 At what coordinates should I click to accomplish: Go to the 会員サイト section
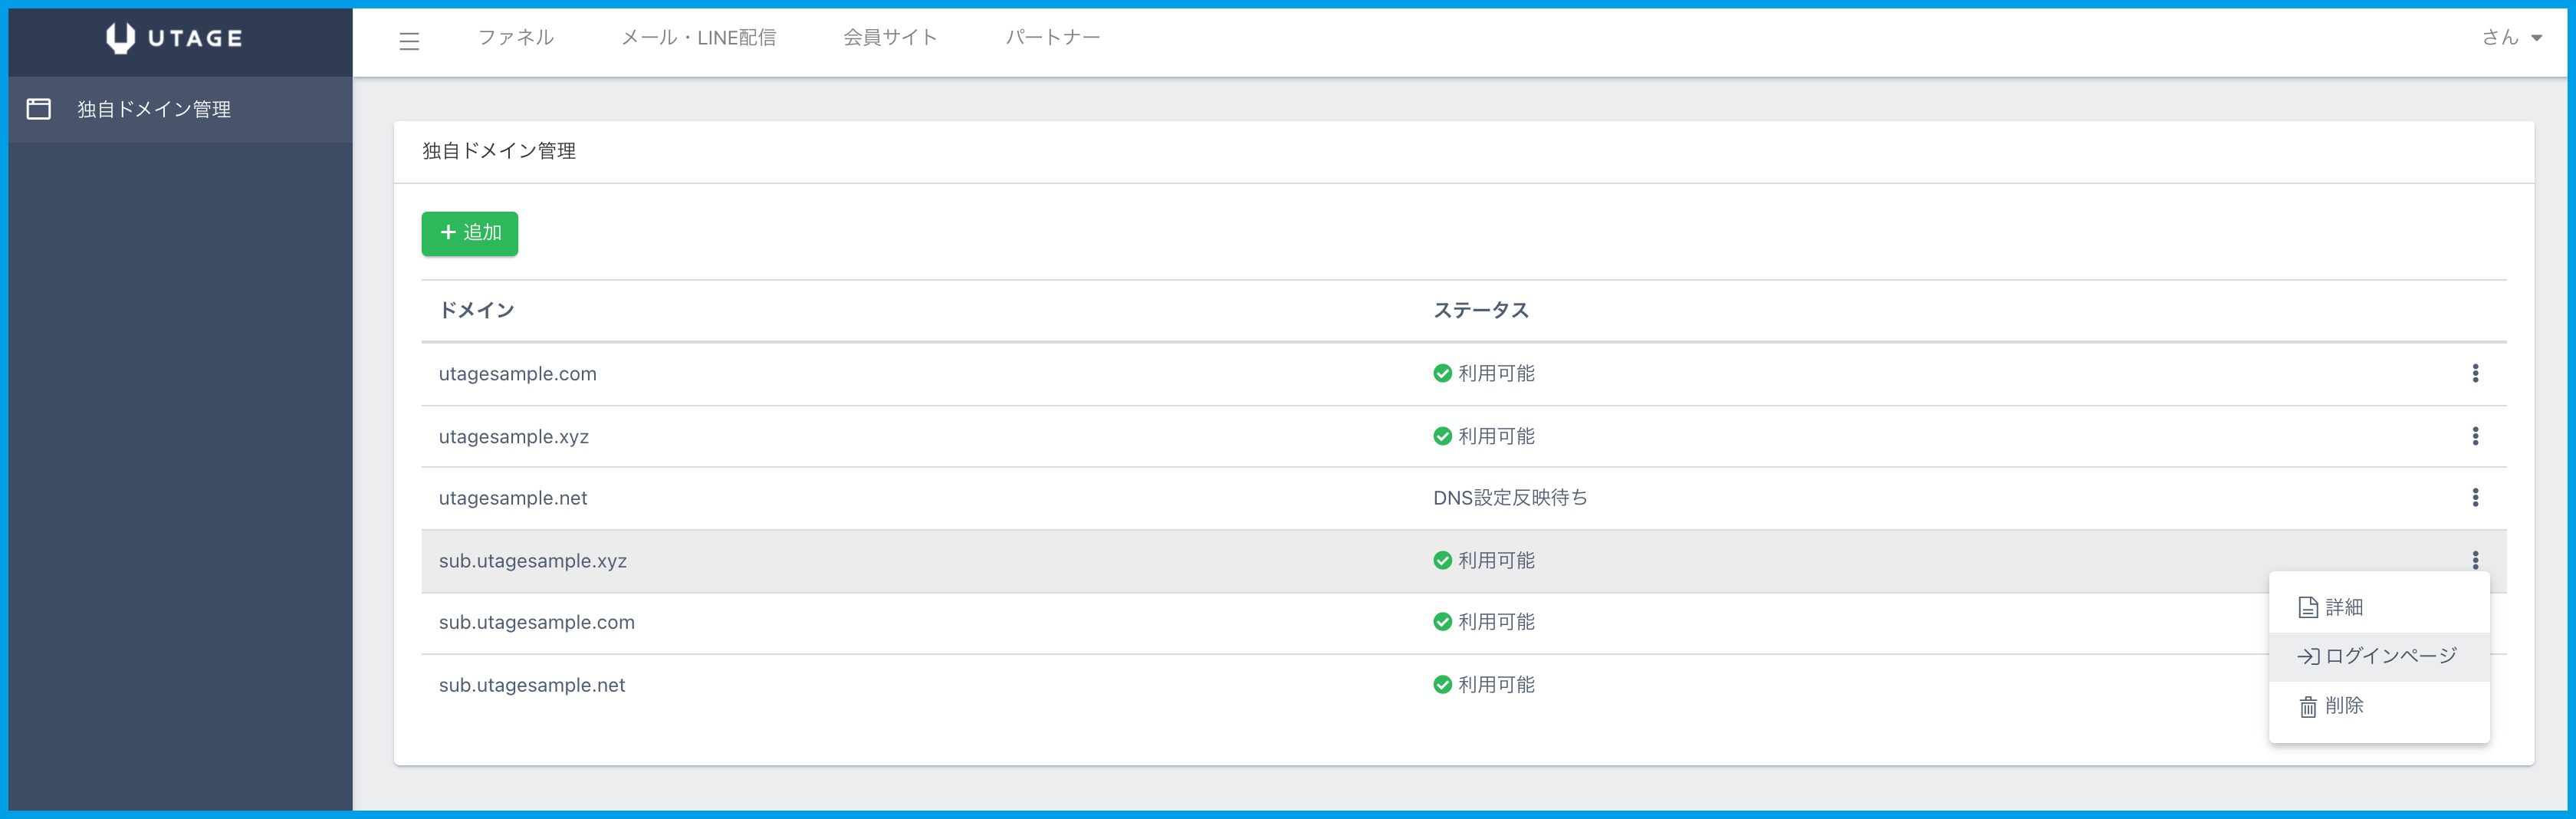click(890, 38)
